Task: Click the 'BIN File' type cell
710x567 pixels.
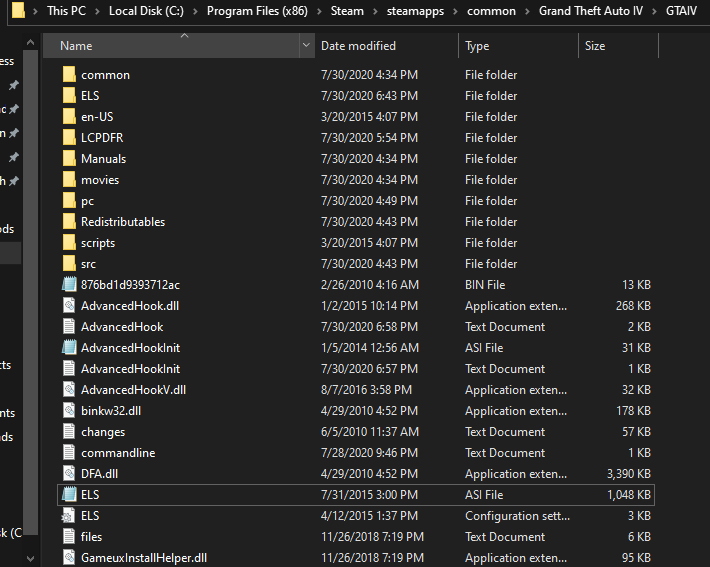Action: point(485,284)
